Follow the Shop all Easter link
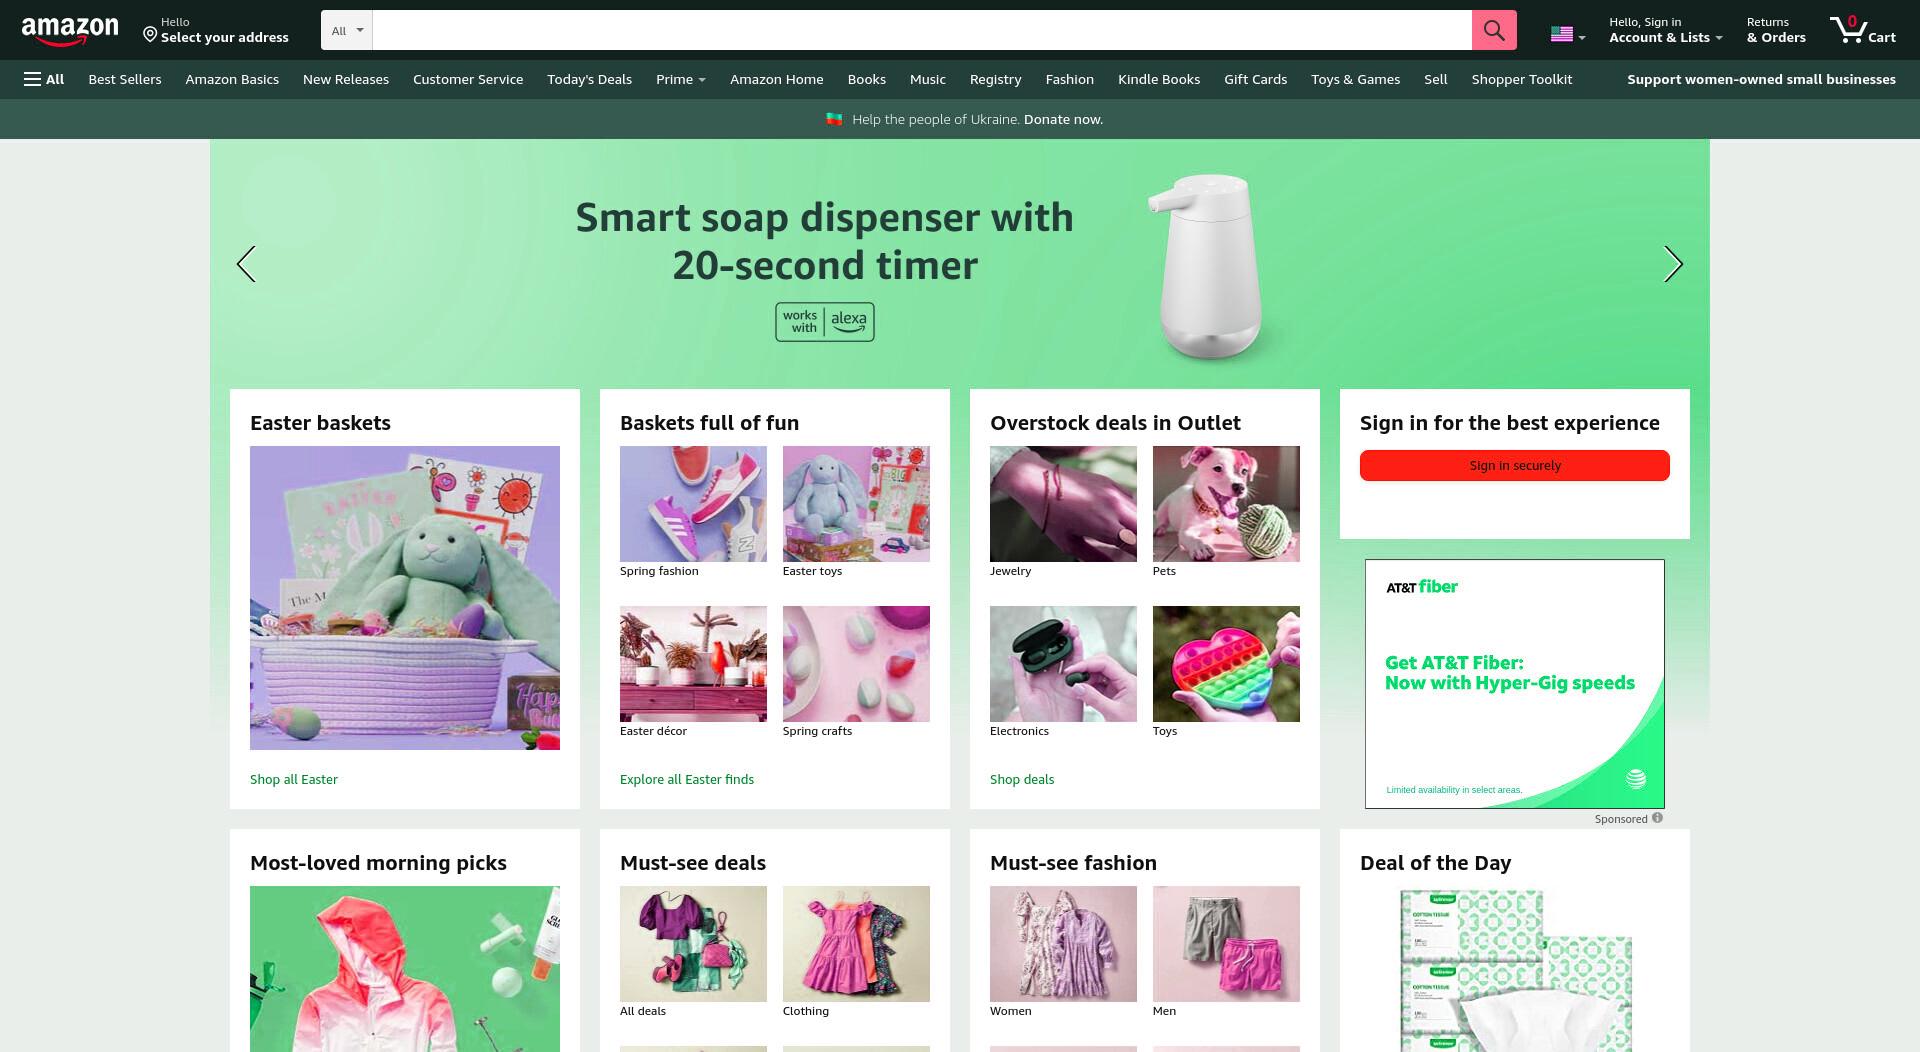This screenshot has height=1052, width=1920. tap(294, 779)
